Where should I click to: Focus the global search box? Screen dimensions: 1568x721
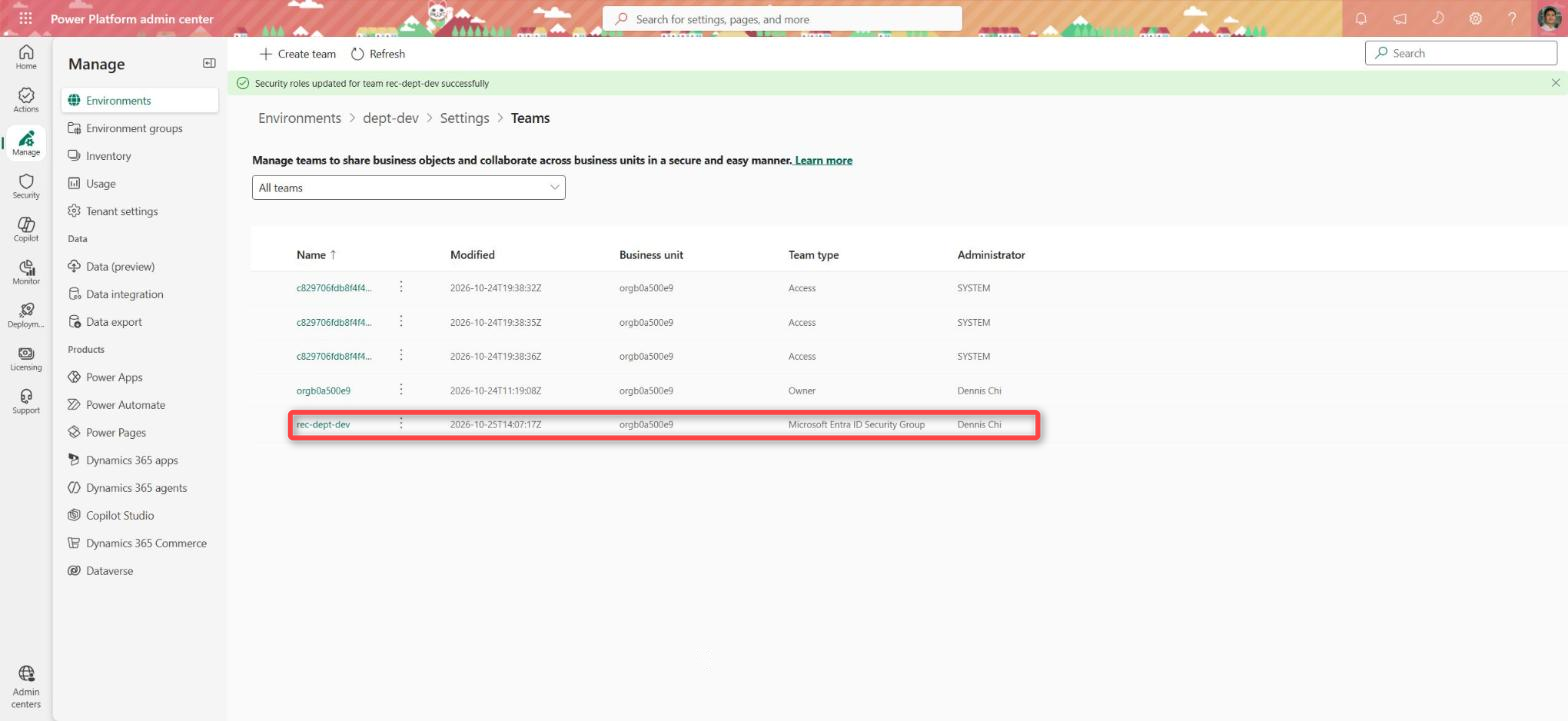coord(782,19)
